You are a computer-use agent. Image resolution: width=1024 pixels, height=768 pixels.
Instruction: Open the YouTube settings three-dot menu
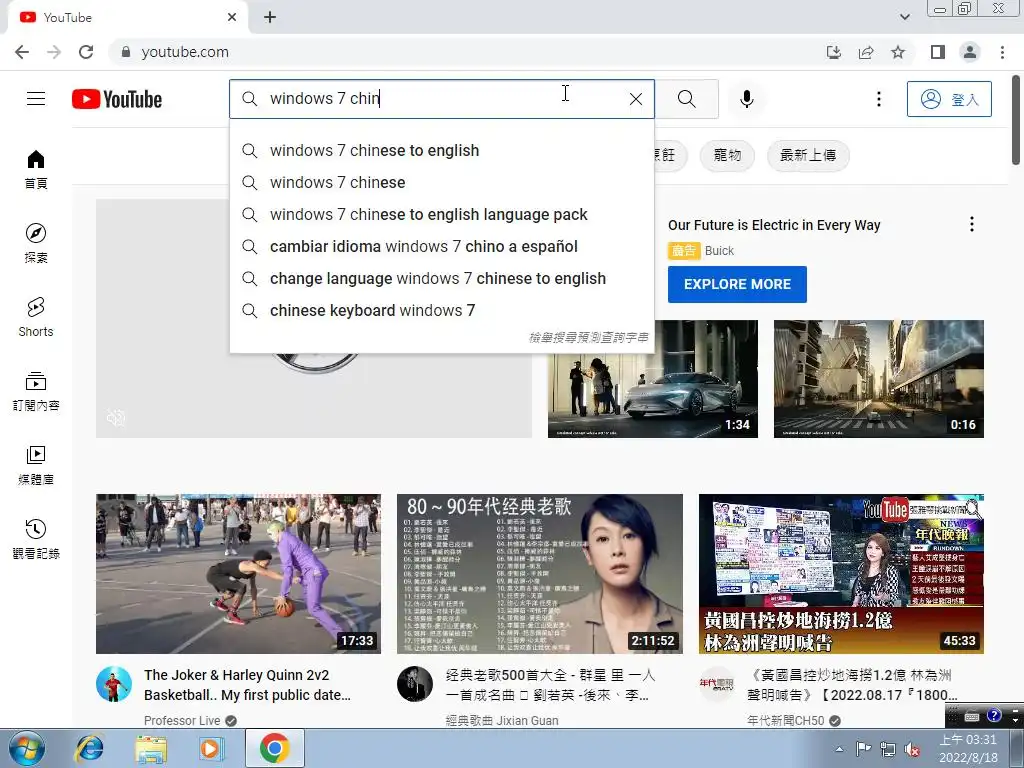(x=878, y=99)
